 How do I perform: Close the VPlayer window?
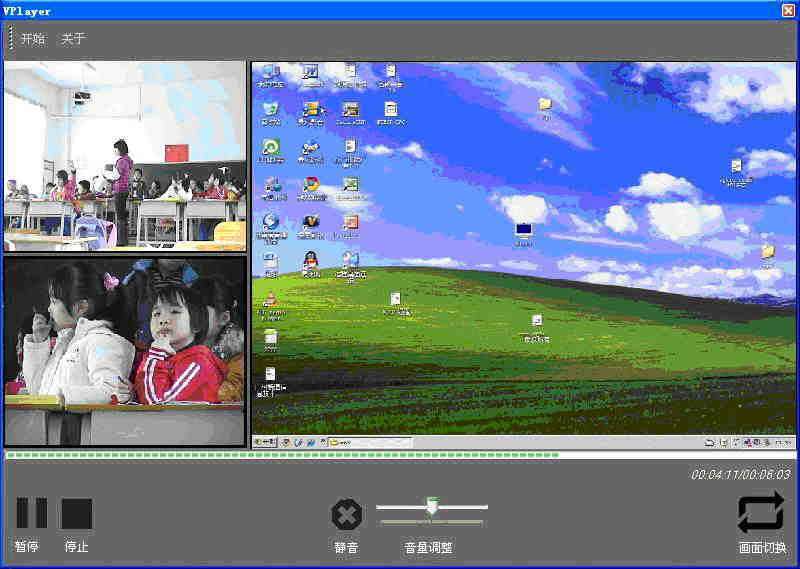coord(788,10)
